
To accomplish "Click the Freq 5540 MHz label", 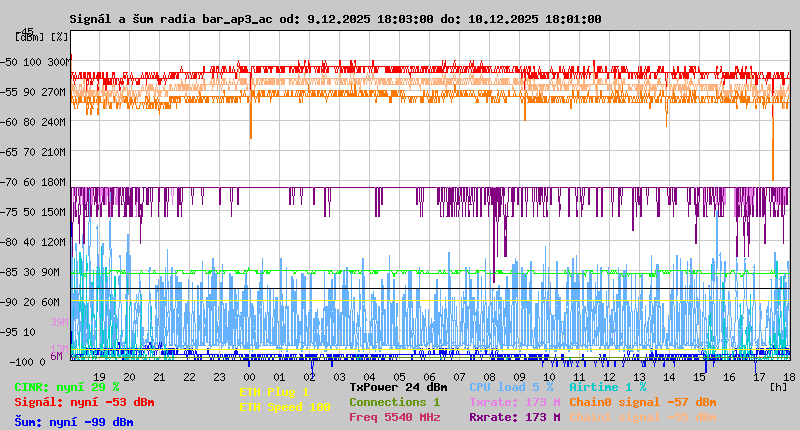I will pyautogui.click(x=394, y=417).
